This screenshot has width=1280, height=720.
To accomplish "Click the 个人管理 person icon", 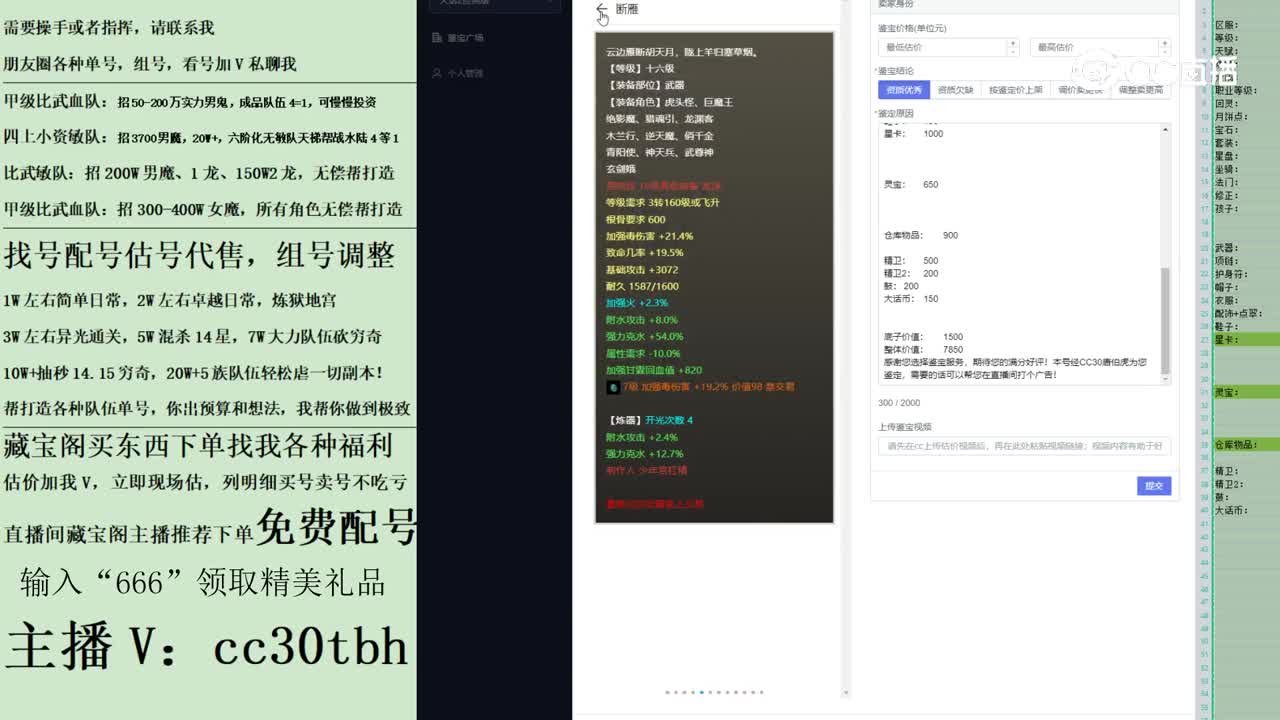I will [x=437, y=73].
